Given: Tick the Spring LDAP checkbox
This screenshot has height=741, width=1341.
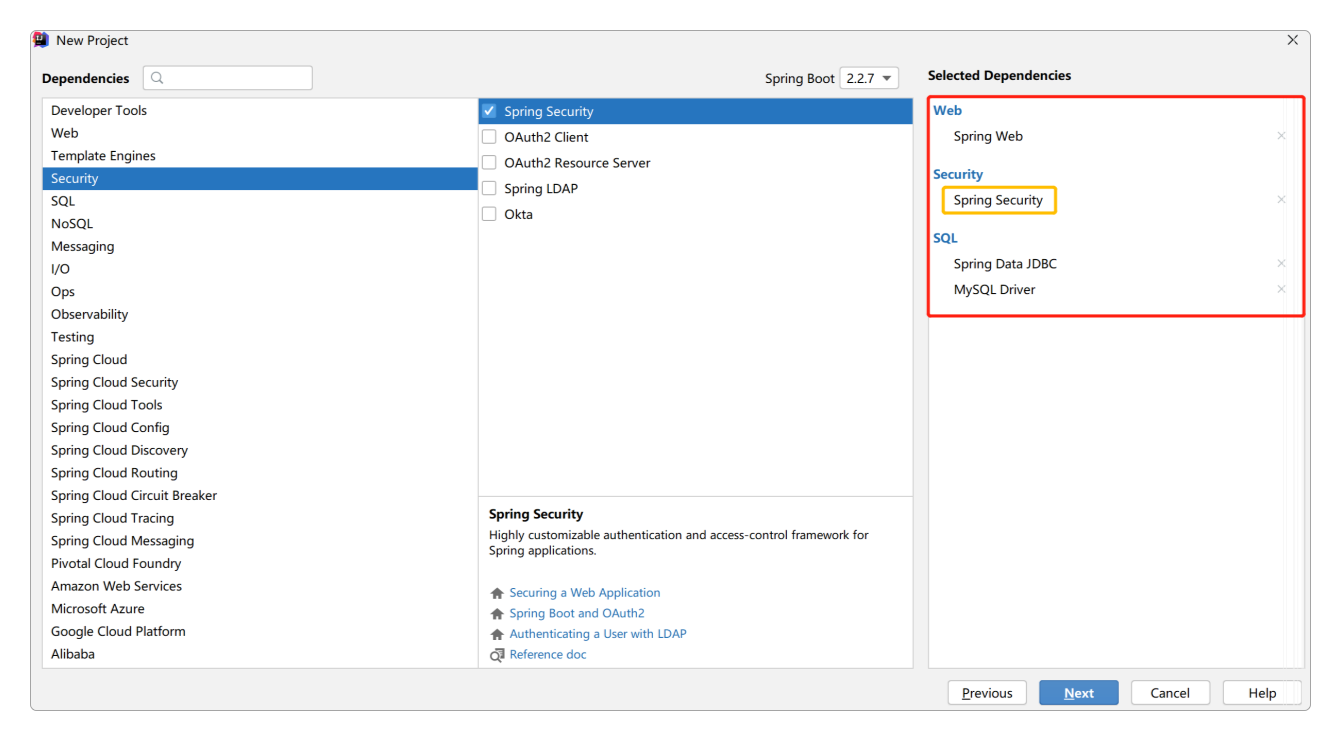Looking at the screenshot, I should click(x=489, y=188).
